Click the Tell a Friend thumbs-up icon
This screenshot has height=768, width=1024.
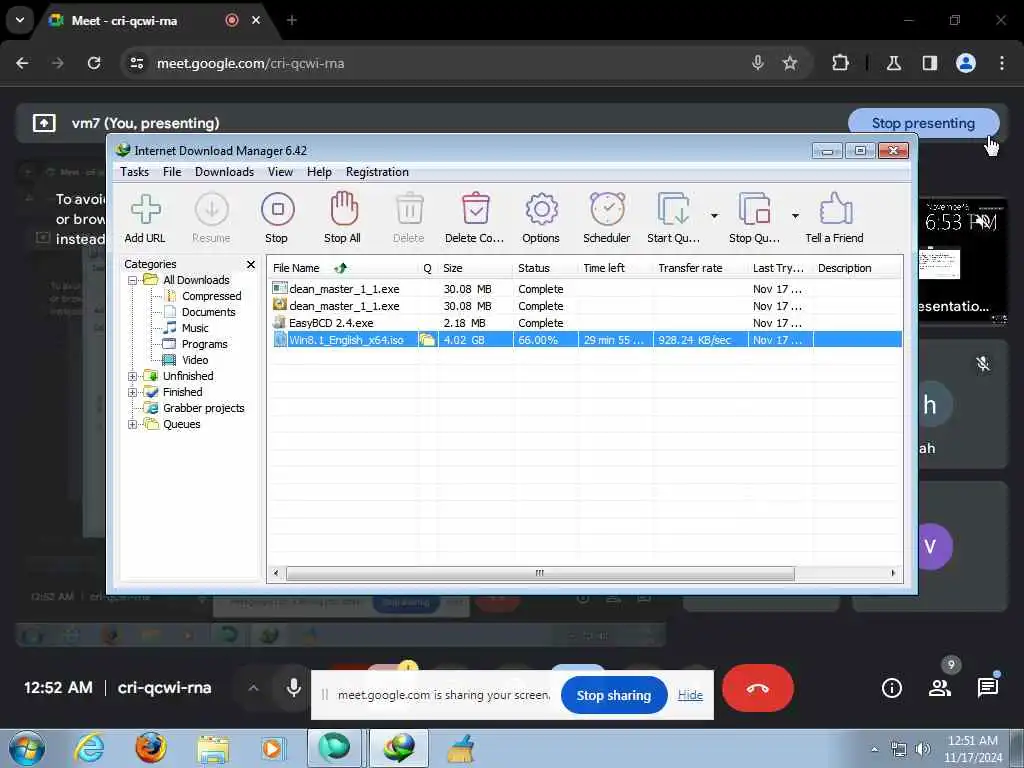(x=835, y=217)
